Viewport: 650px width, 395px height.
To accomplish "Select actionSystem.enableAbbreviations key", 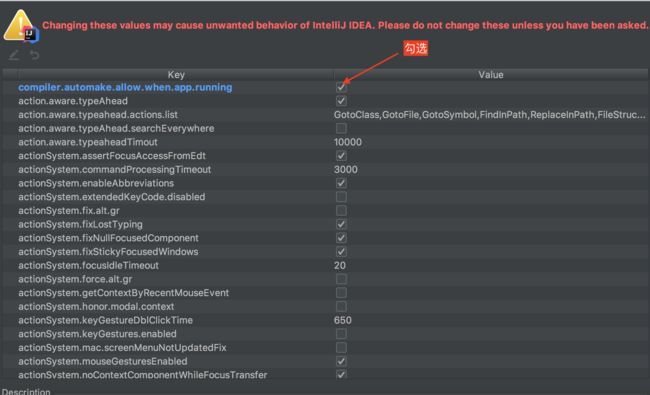I will point(96,183).
